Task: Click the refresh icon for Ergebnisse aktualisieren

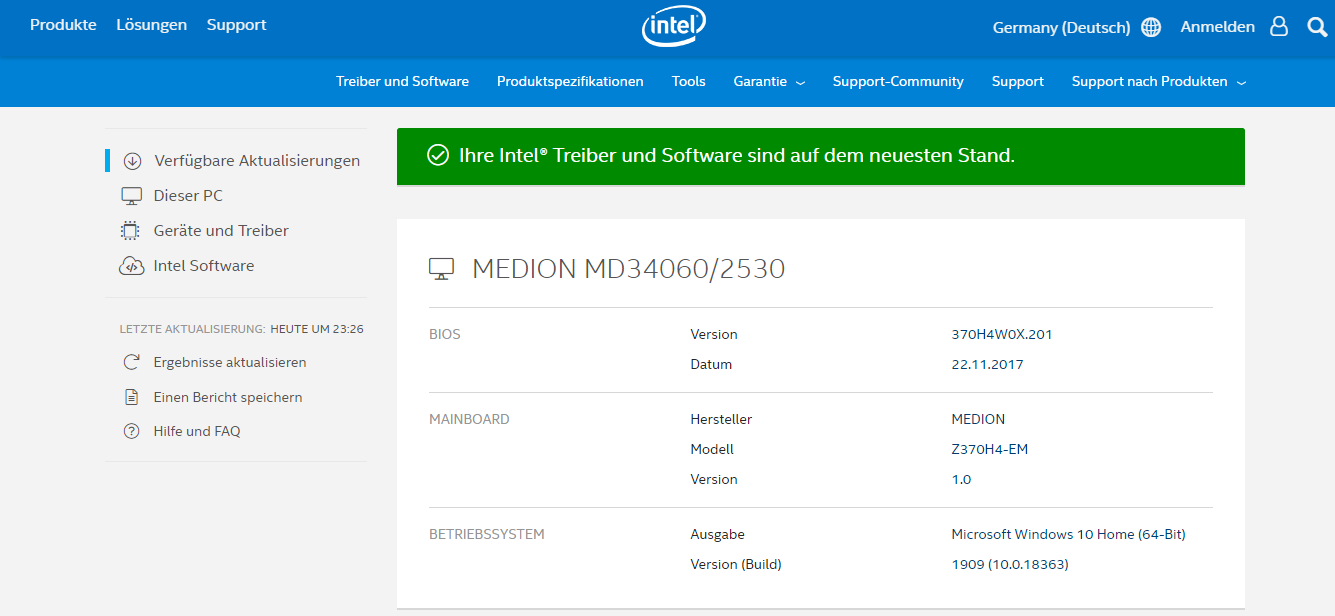Action: coord(131,362)
